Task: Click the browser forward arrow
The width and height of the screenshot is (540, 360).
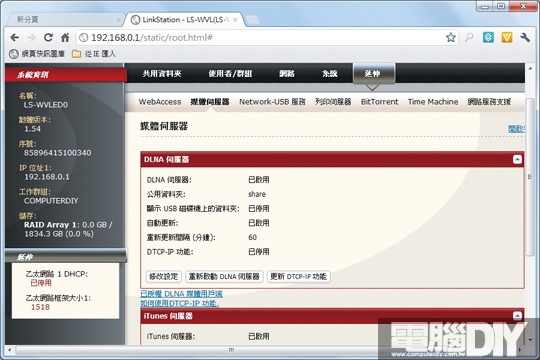Action: pyautogui.click(x=31, y=38)
